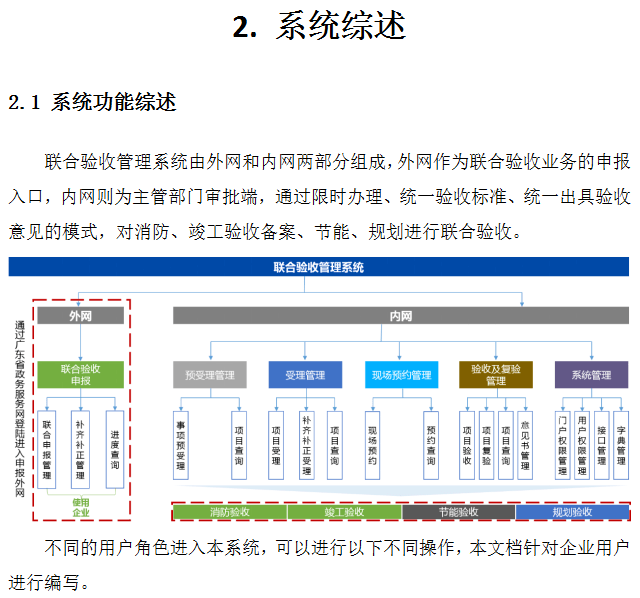
Task: Click the gray 预受理管理 box
Action: click(209, 375)
